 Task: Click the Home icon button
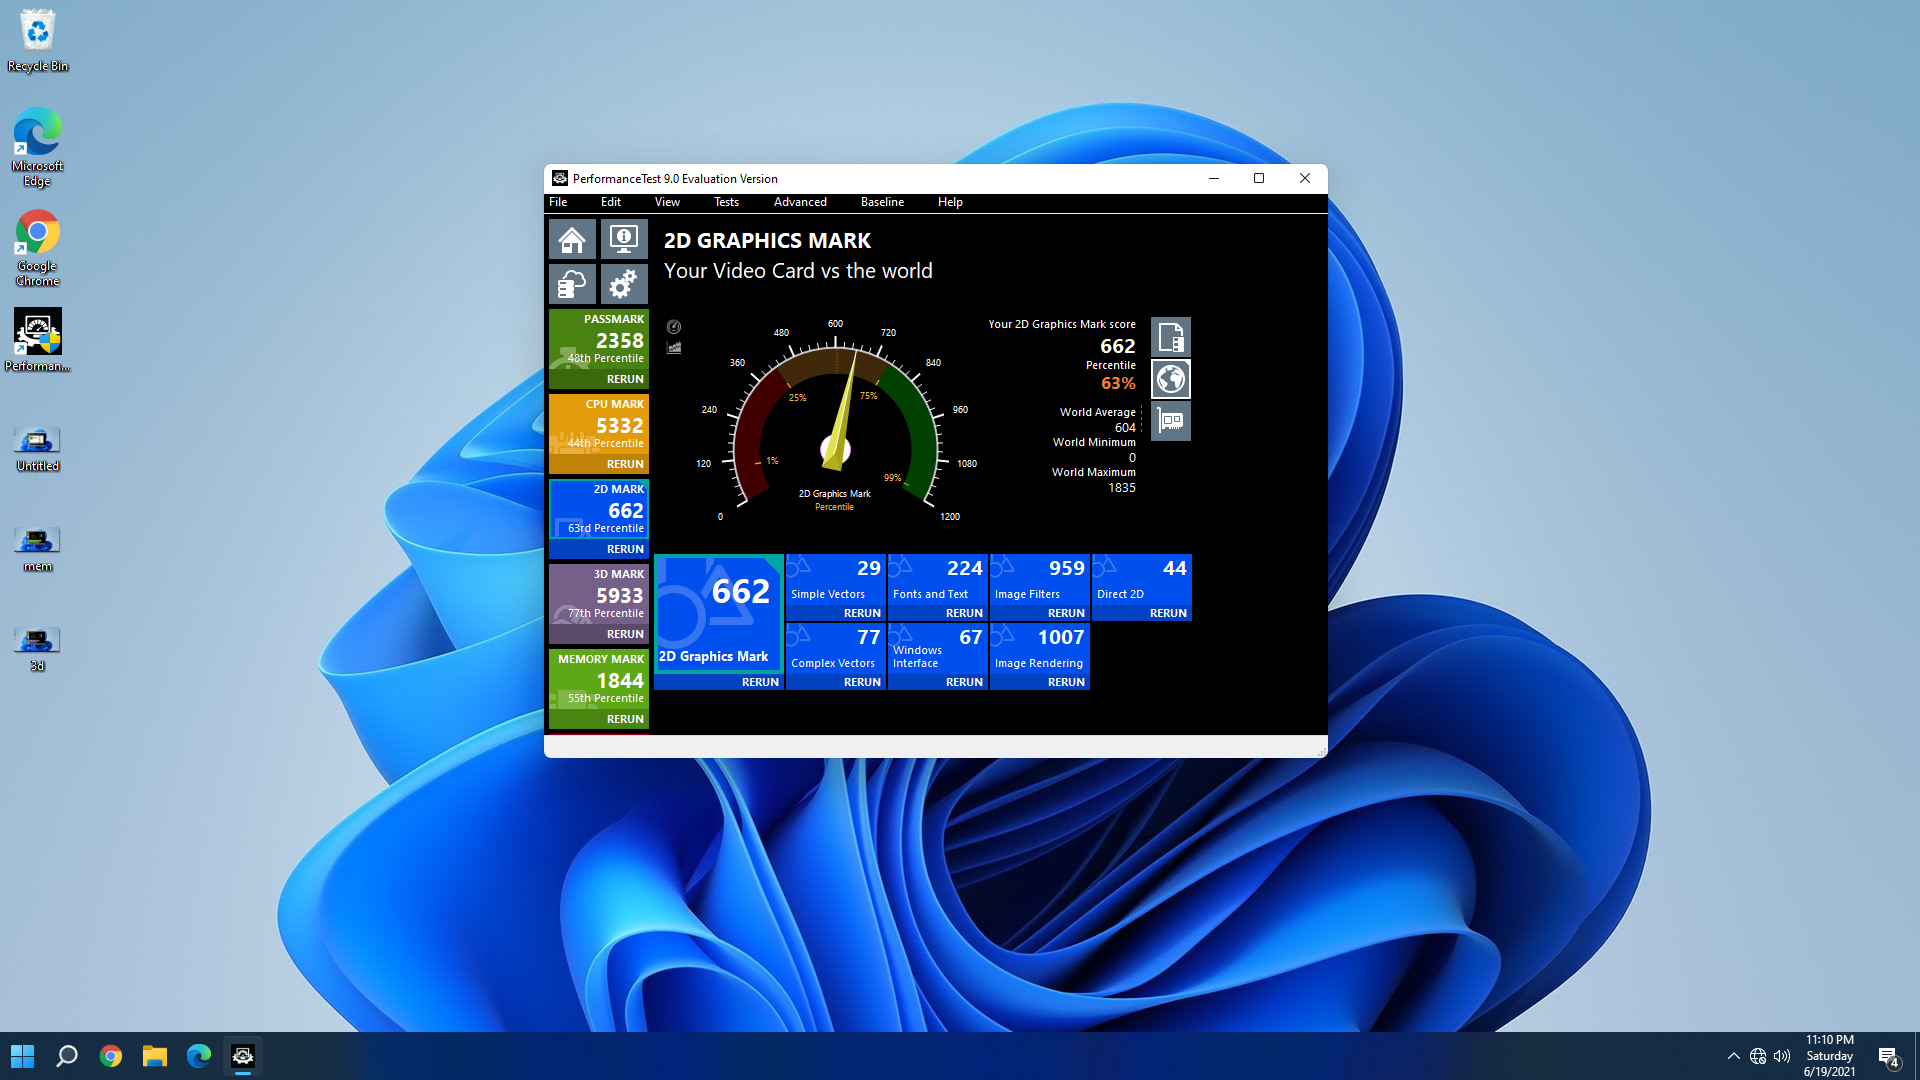(572, 240)
